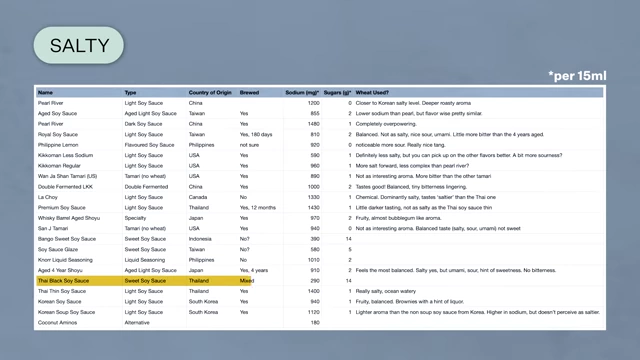Click the 'Really salty, ocean watery' note
The width and height of the screenshot is (640, 360).
(x=385, y=291)
